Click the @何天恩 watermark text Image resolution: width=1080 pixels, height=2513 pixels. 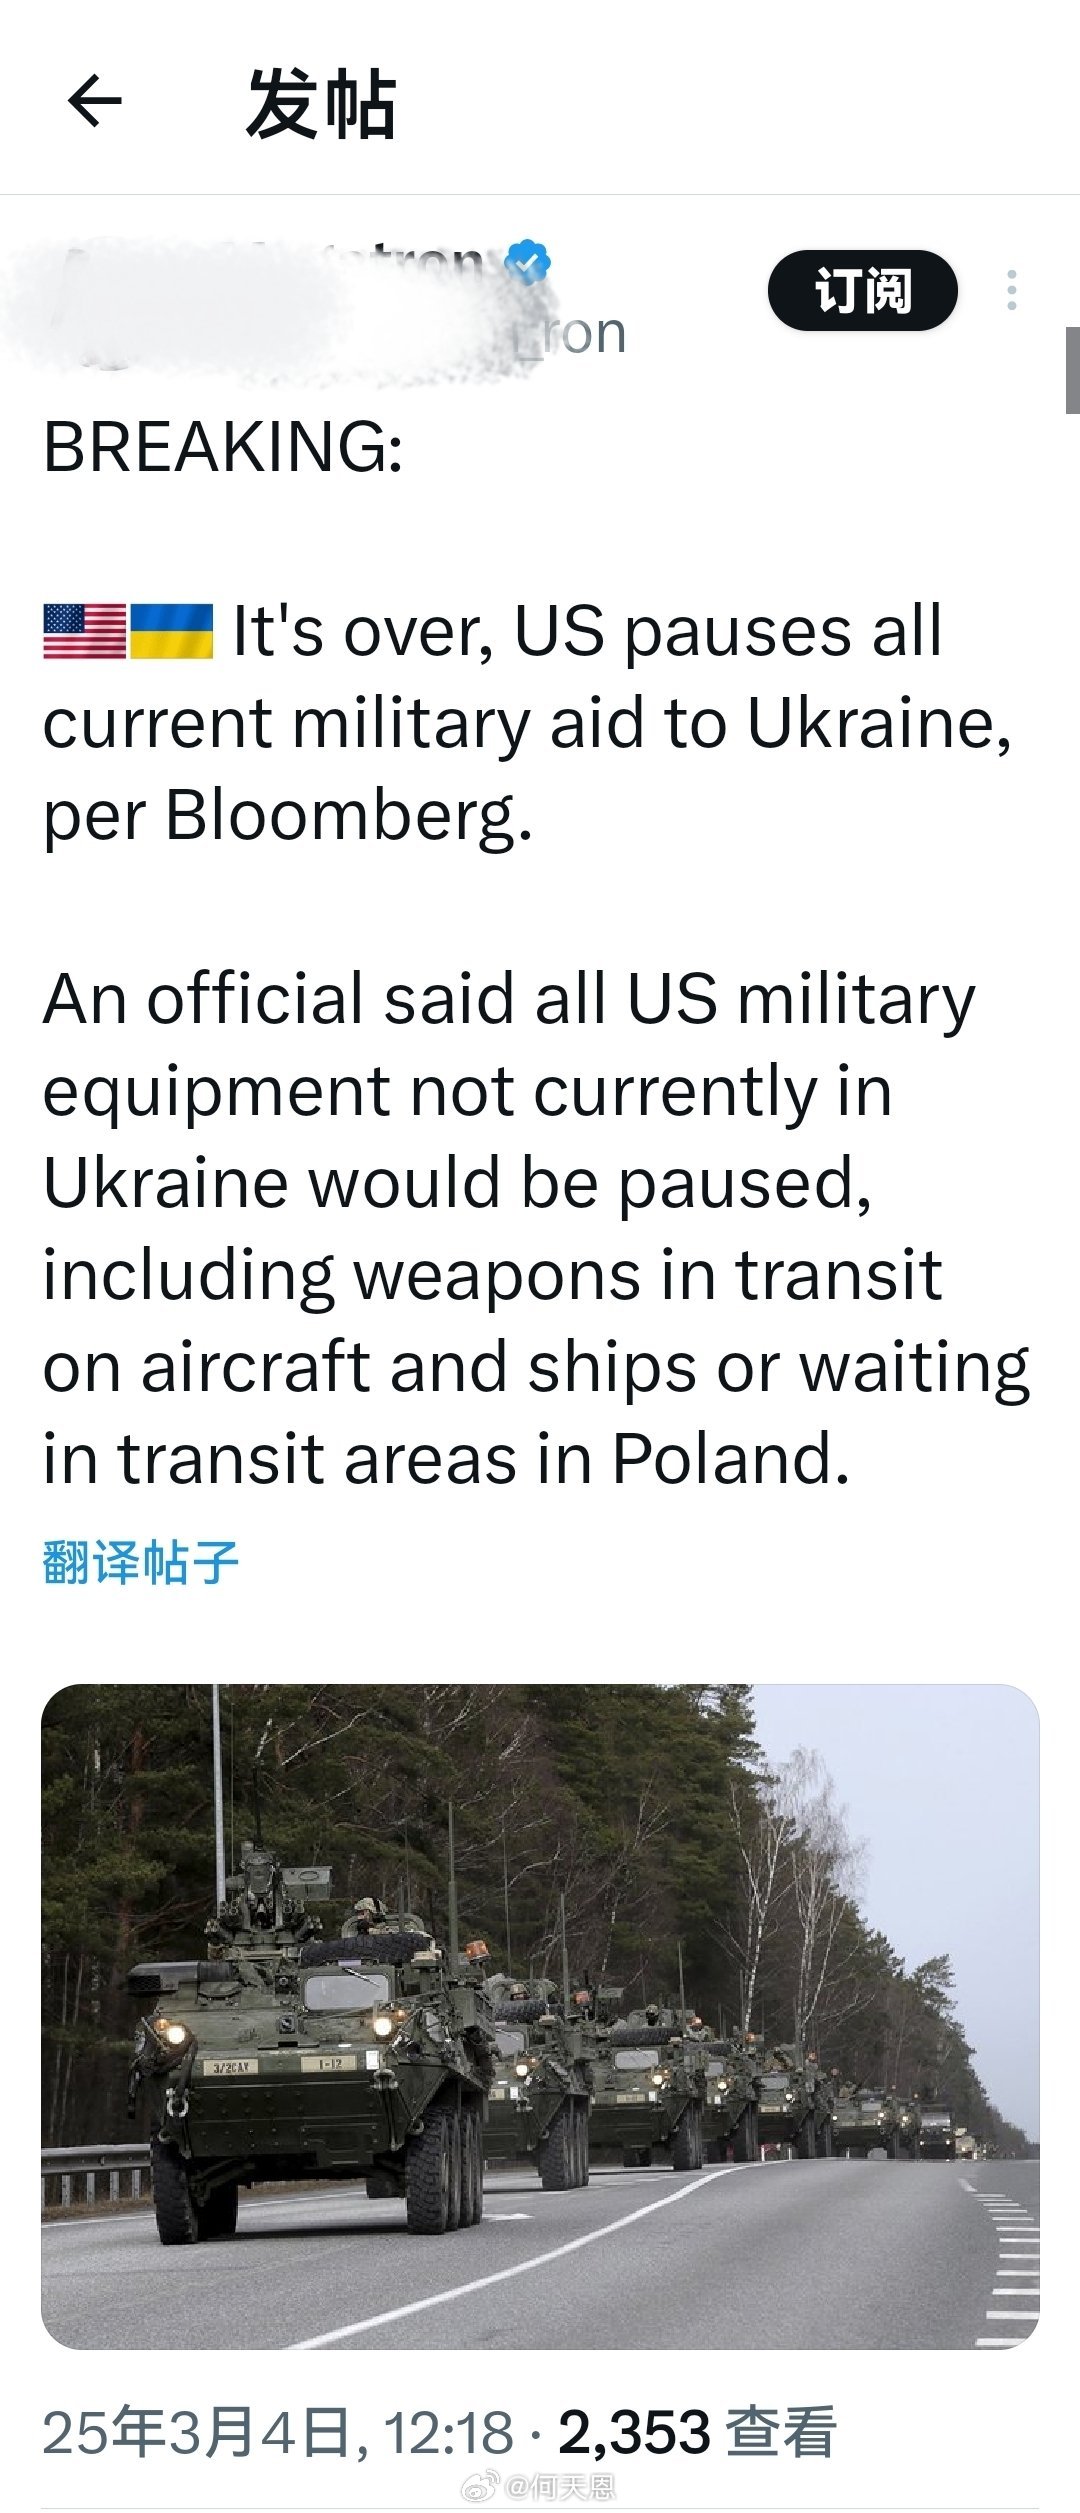coord(560,2486)
